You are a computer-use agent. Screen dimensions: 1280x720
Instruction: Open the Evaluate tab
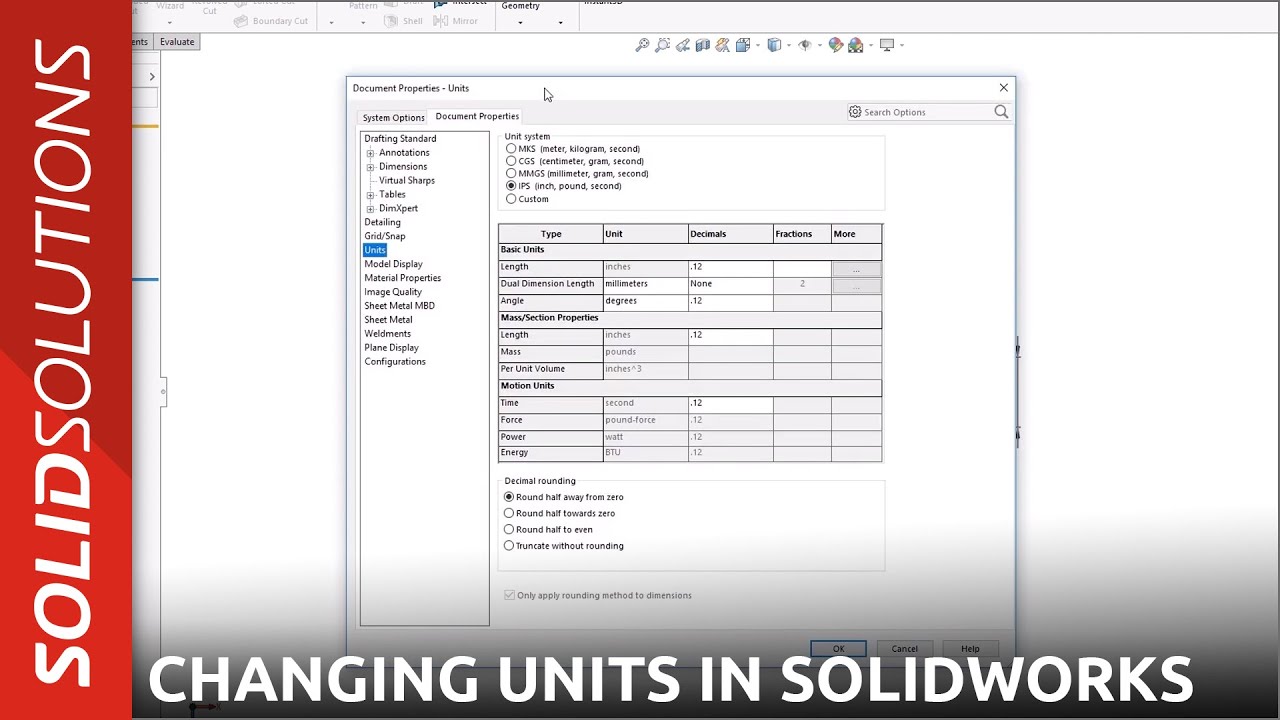click(x=177, y=42)
